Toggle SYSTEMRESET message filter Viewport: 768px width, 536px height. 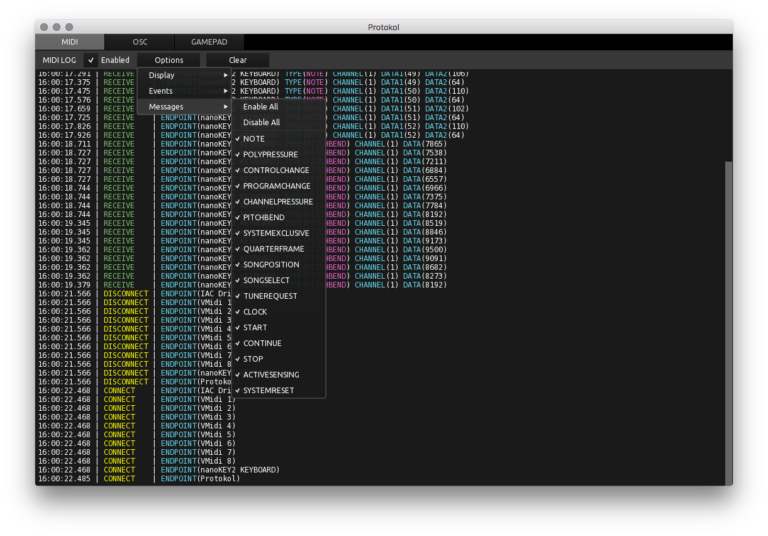(x=278, y=390)
